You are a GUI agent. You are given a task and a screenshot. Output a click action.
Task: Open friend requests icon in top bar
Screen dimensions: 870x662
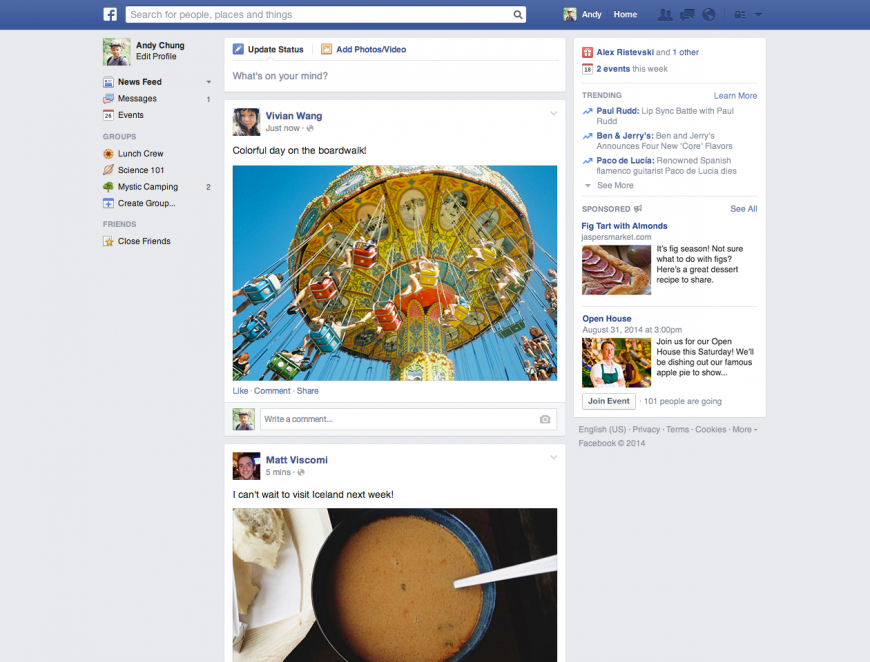click(x=665, y=15)
